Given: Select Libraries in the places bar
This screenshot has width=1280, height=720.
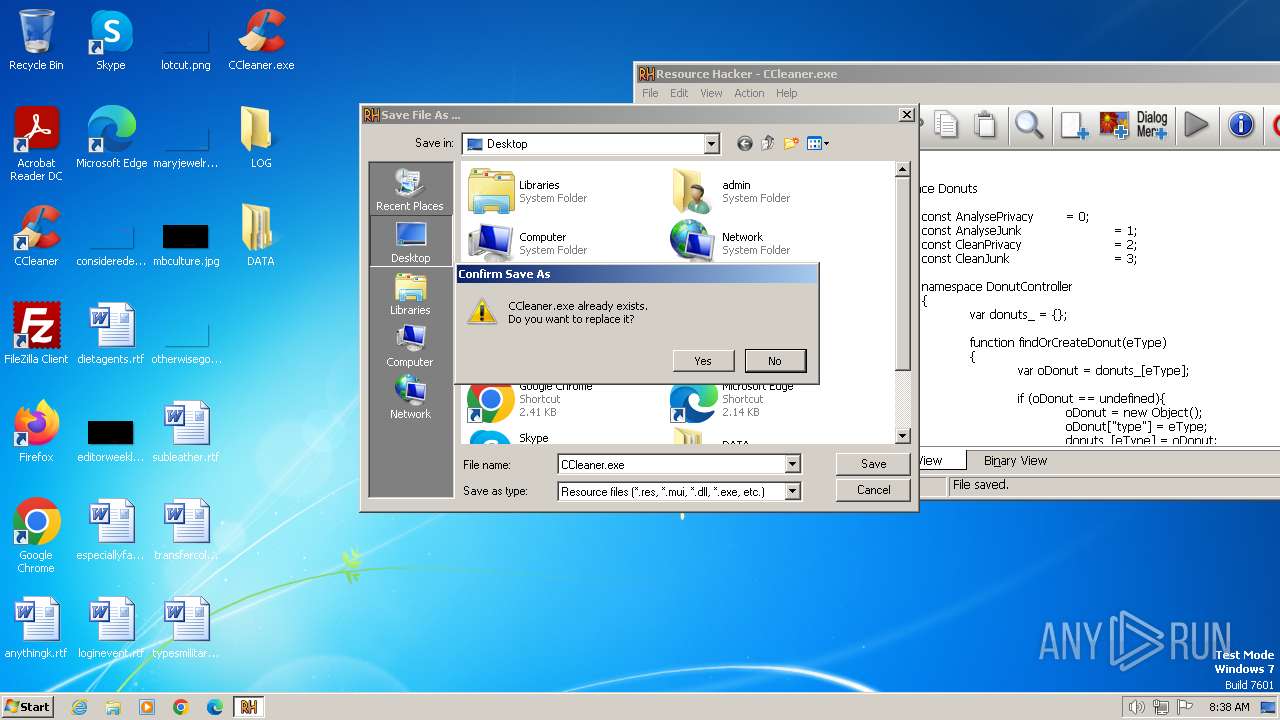Looking at the screenshot, I should [410, 293].
